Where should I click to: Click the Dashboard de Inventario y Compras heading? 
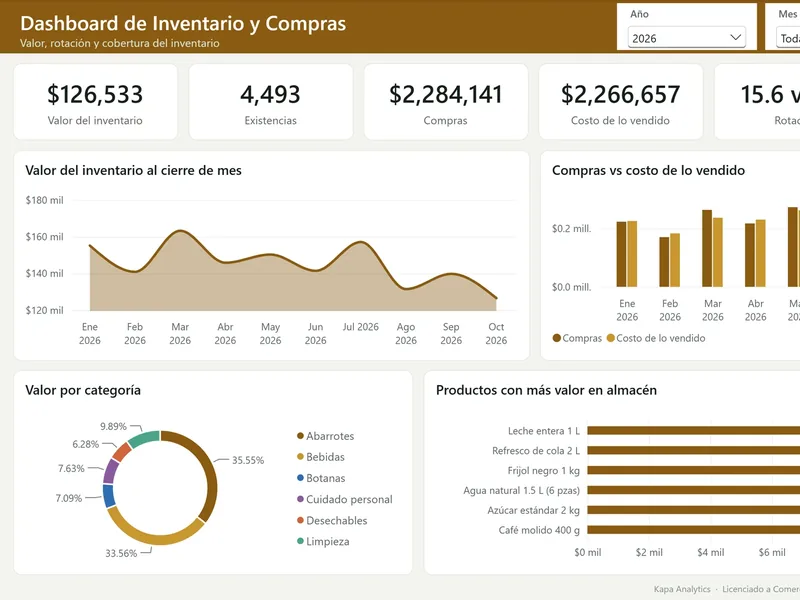pos(183,23)
